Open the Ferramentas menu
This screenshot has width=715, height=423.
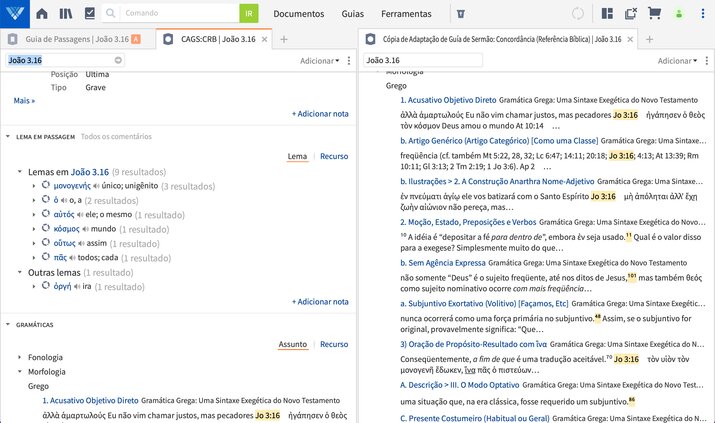[406, 14]
